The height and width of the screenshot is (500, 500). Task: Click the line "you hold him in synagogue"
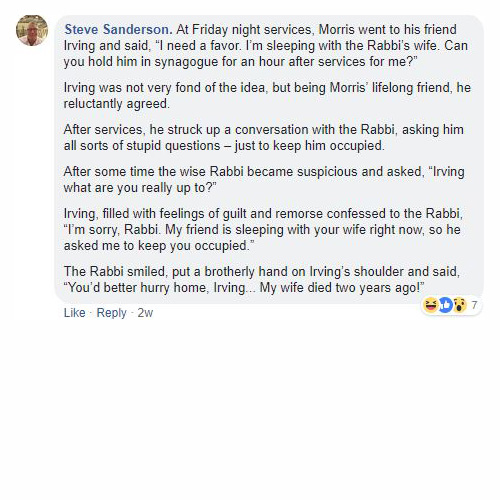click(241, 62)
